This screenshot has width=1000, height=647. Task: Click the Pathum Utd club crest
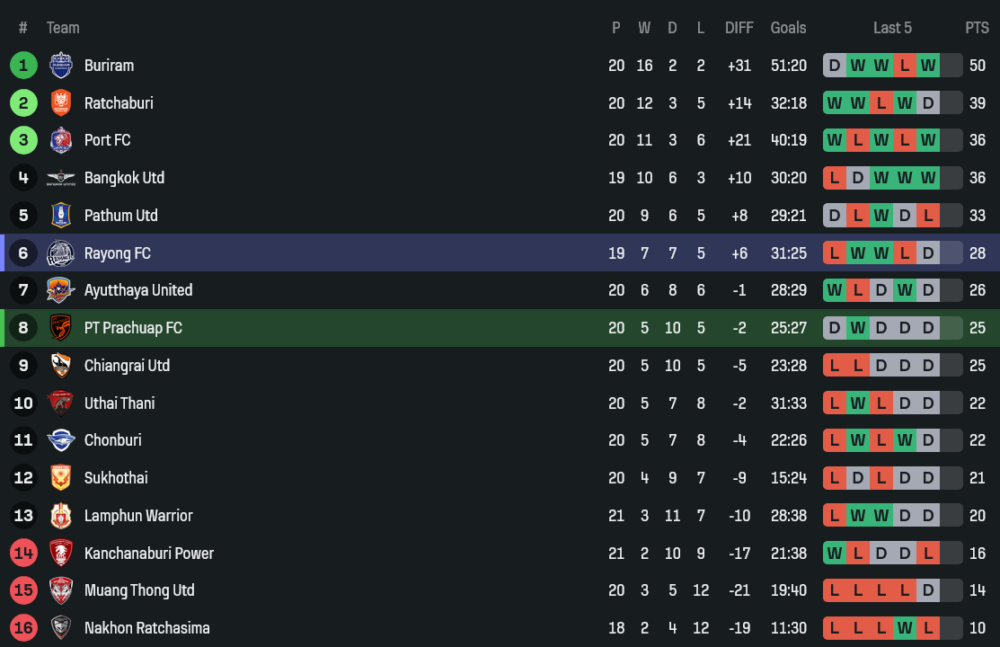pyautogui.click(x=61, y=215)
